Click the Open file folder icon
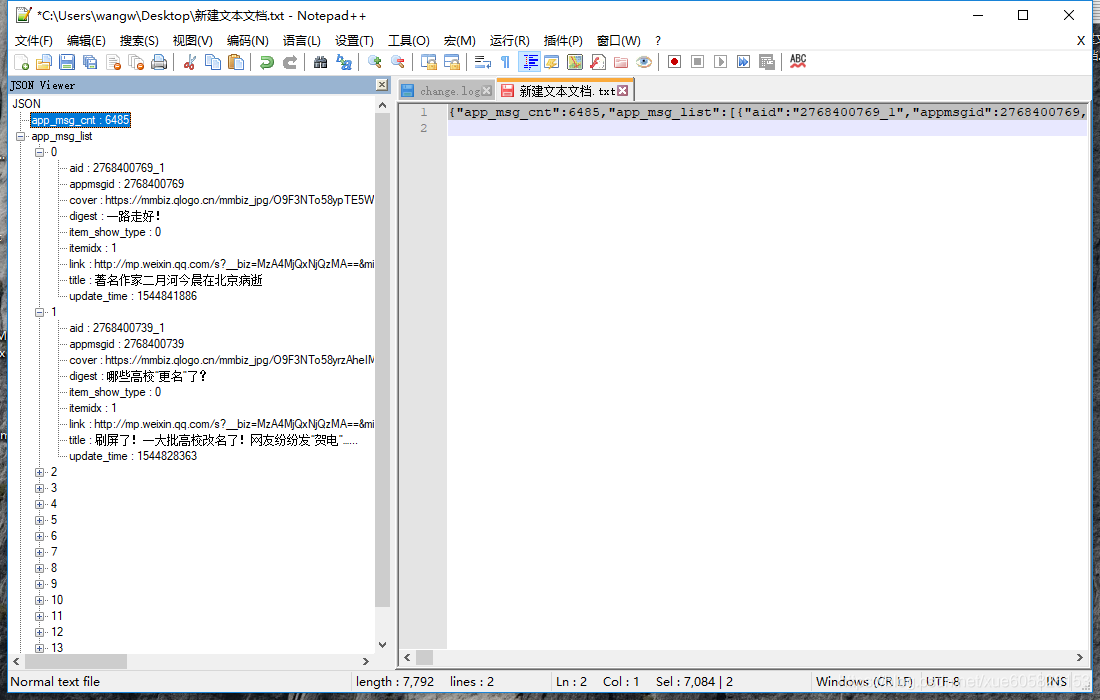 click(x=43, y=62)
